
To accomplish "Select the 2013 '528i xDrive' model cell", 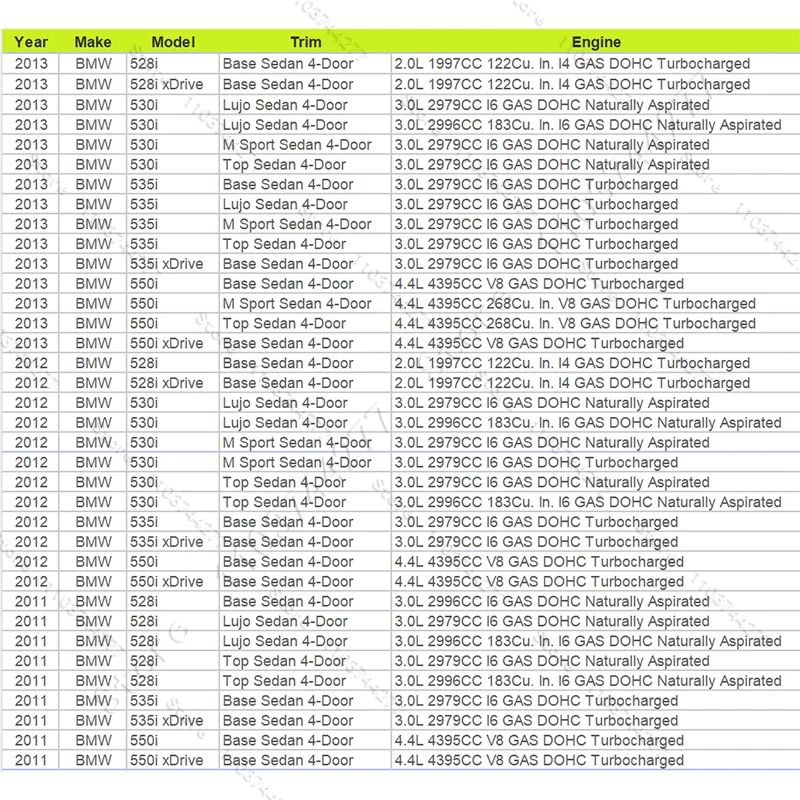I will pos(173,84).
